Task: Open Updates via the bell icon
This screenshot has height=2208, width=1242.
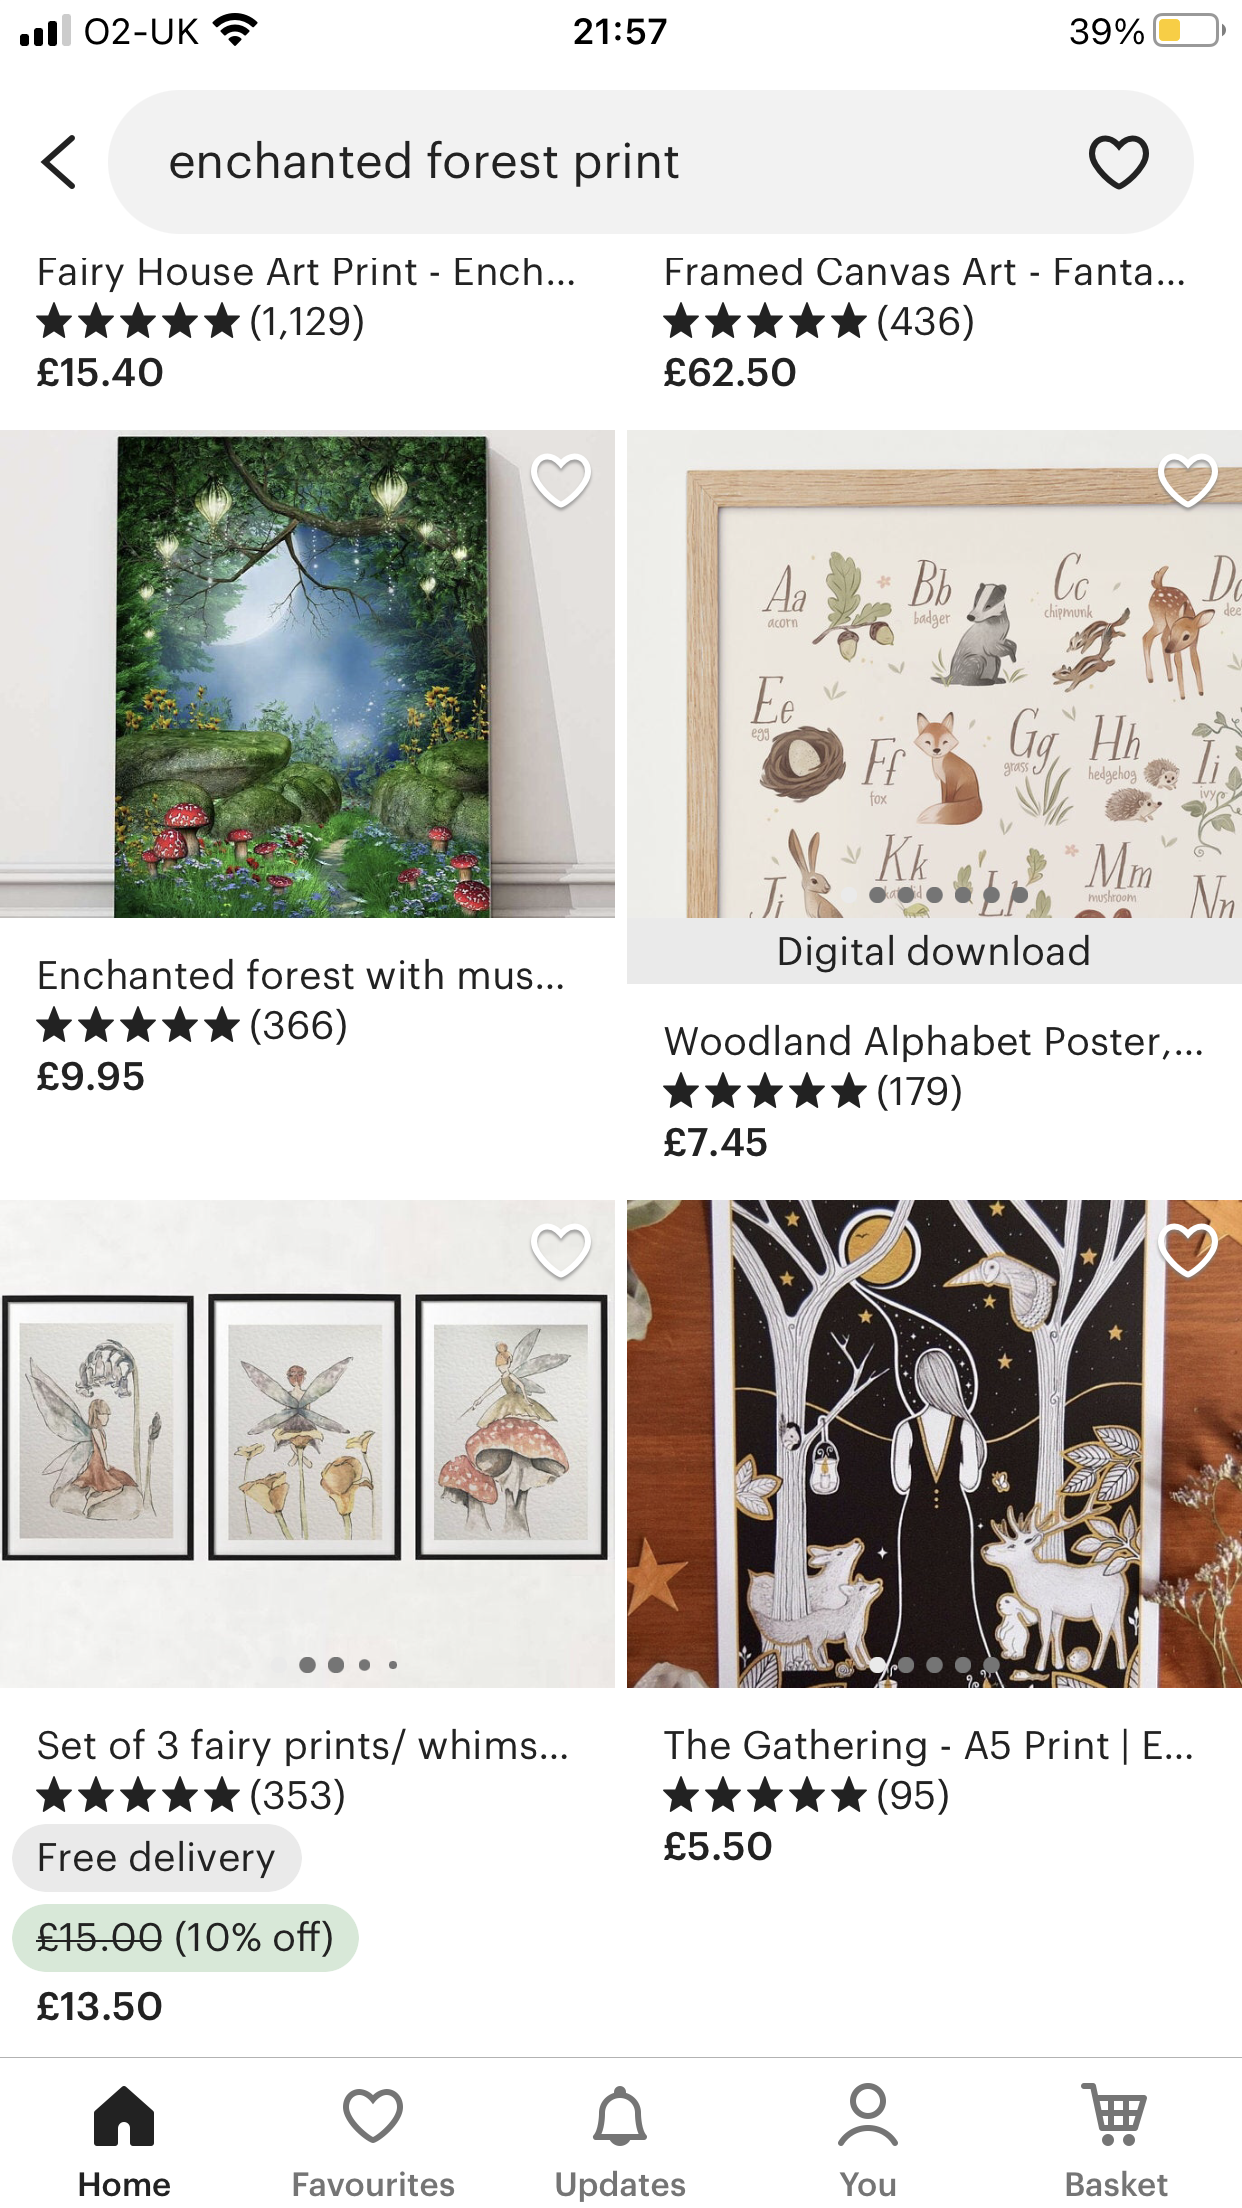Action: [x=620, y=2116]
